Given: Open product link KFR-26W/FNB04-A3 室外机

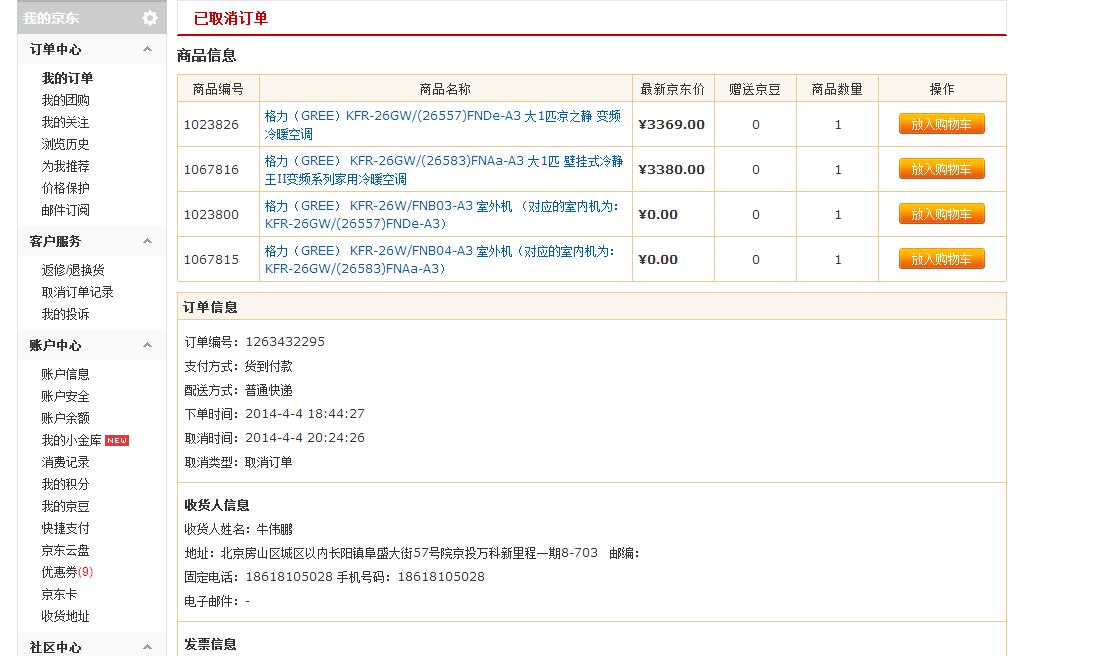Looking at the screenshot, I should [x=439, y=260].
